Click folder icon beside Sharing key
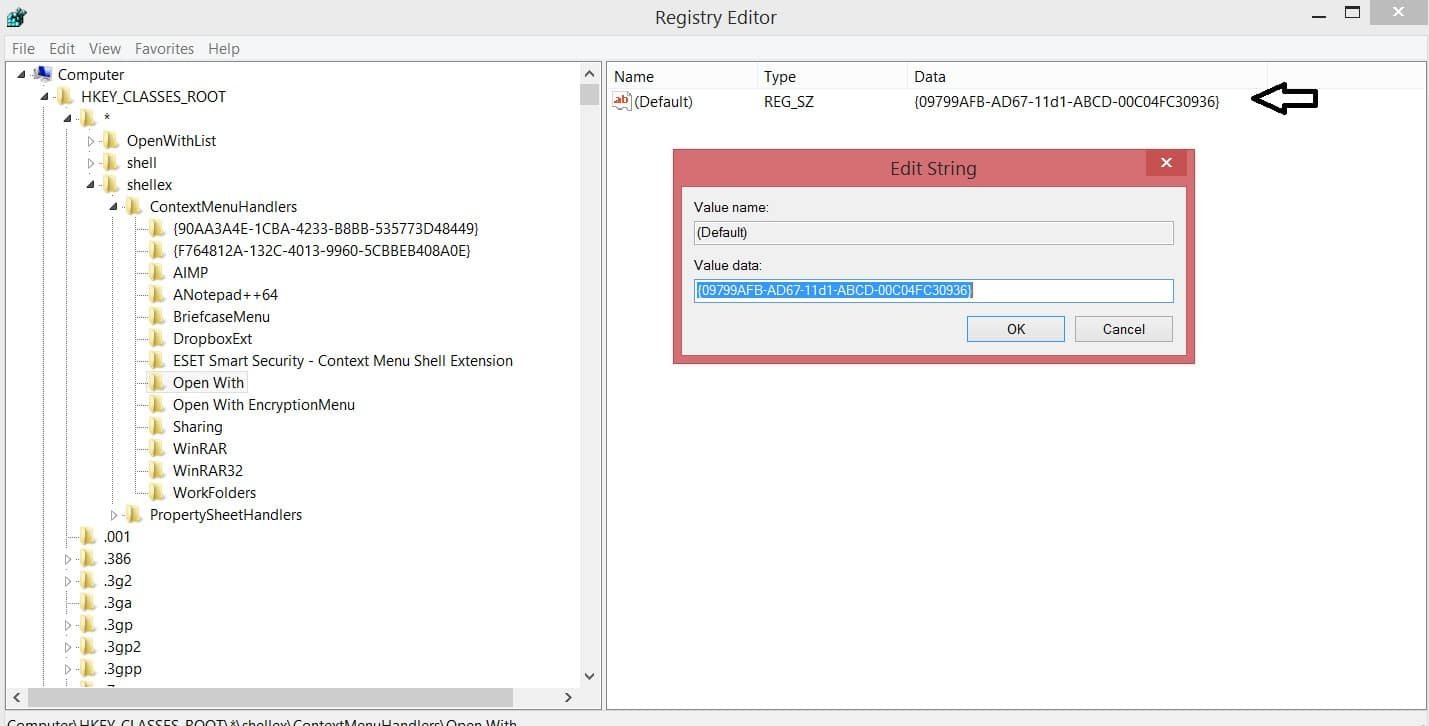The image size is (1429, 726). (157, 427)
